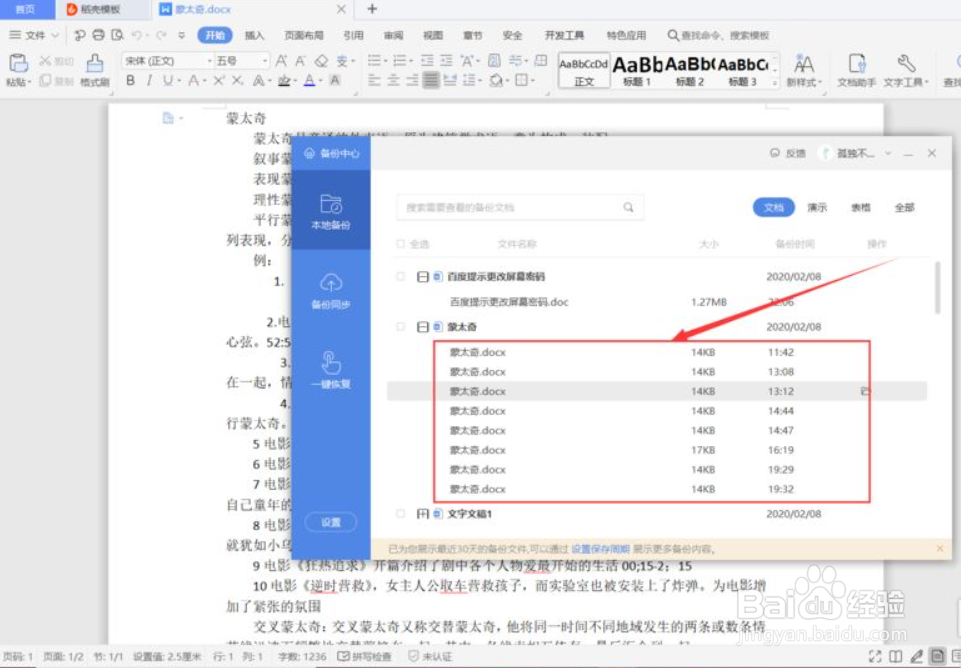Click the pen edit-mode icon in status bar

click(x=917, y=656)
